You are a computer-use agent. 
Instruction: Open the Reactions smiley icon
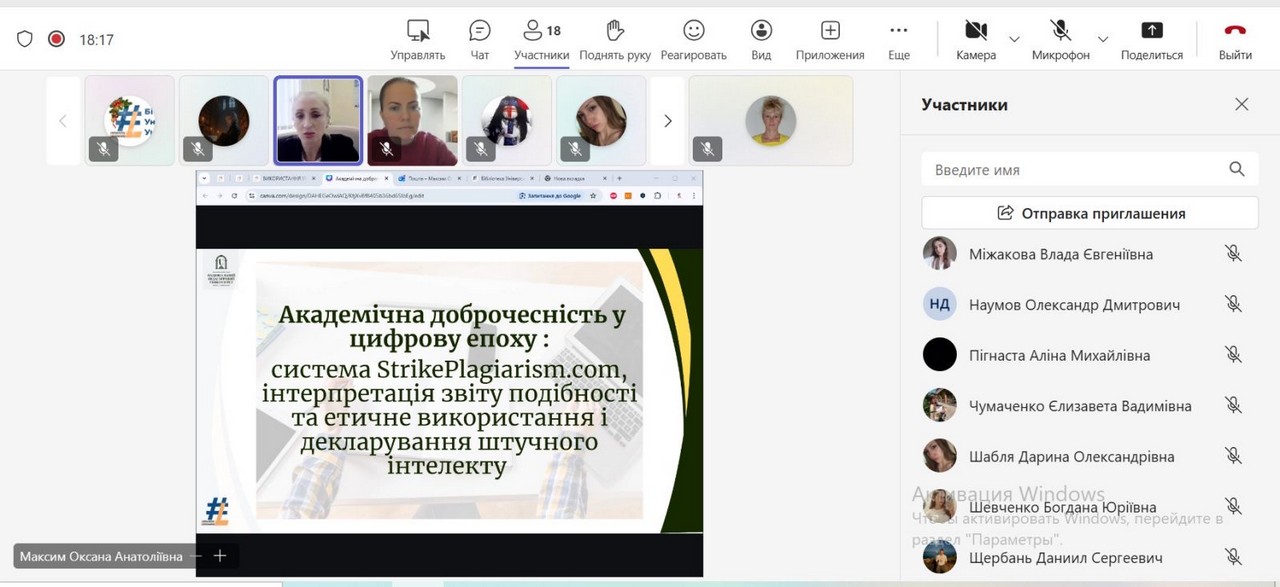point(693,31)
